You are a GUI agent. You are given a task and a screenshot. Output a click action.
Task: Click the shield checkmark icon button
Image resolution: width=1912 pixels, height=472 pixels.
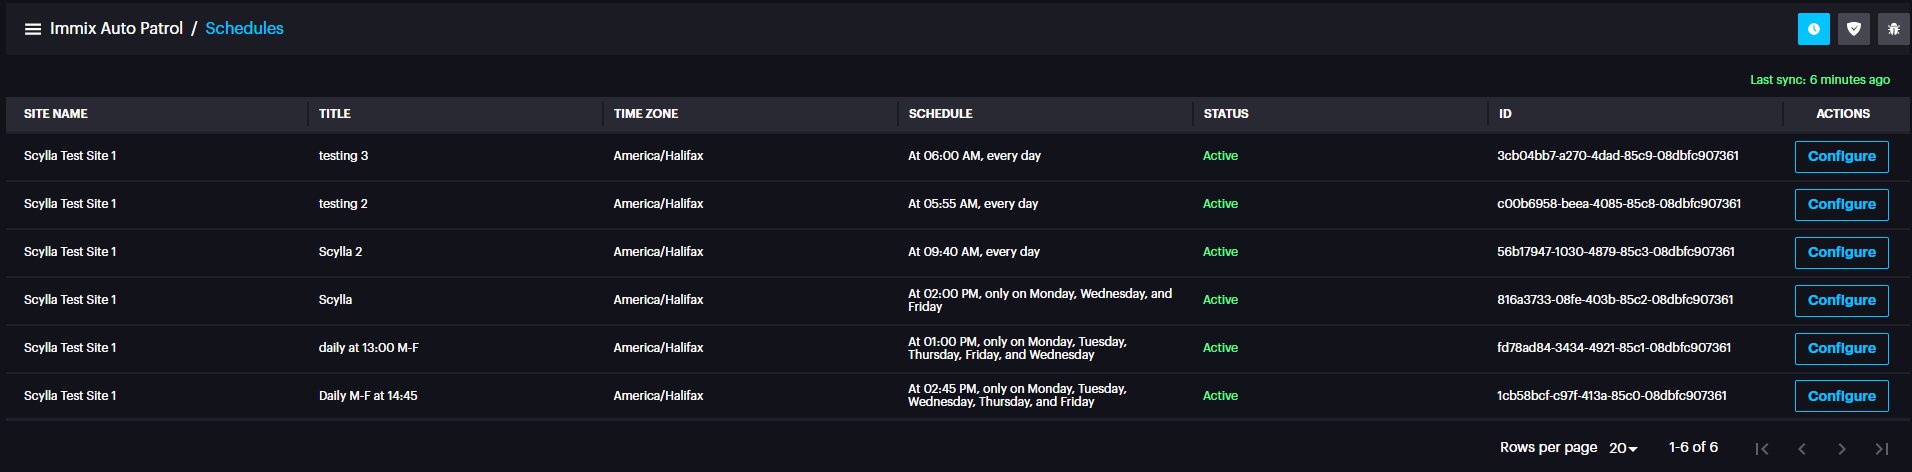1853,29
